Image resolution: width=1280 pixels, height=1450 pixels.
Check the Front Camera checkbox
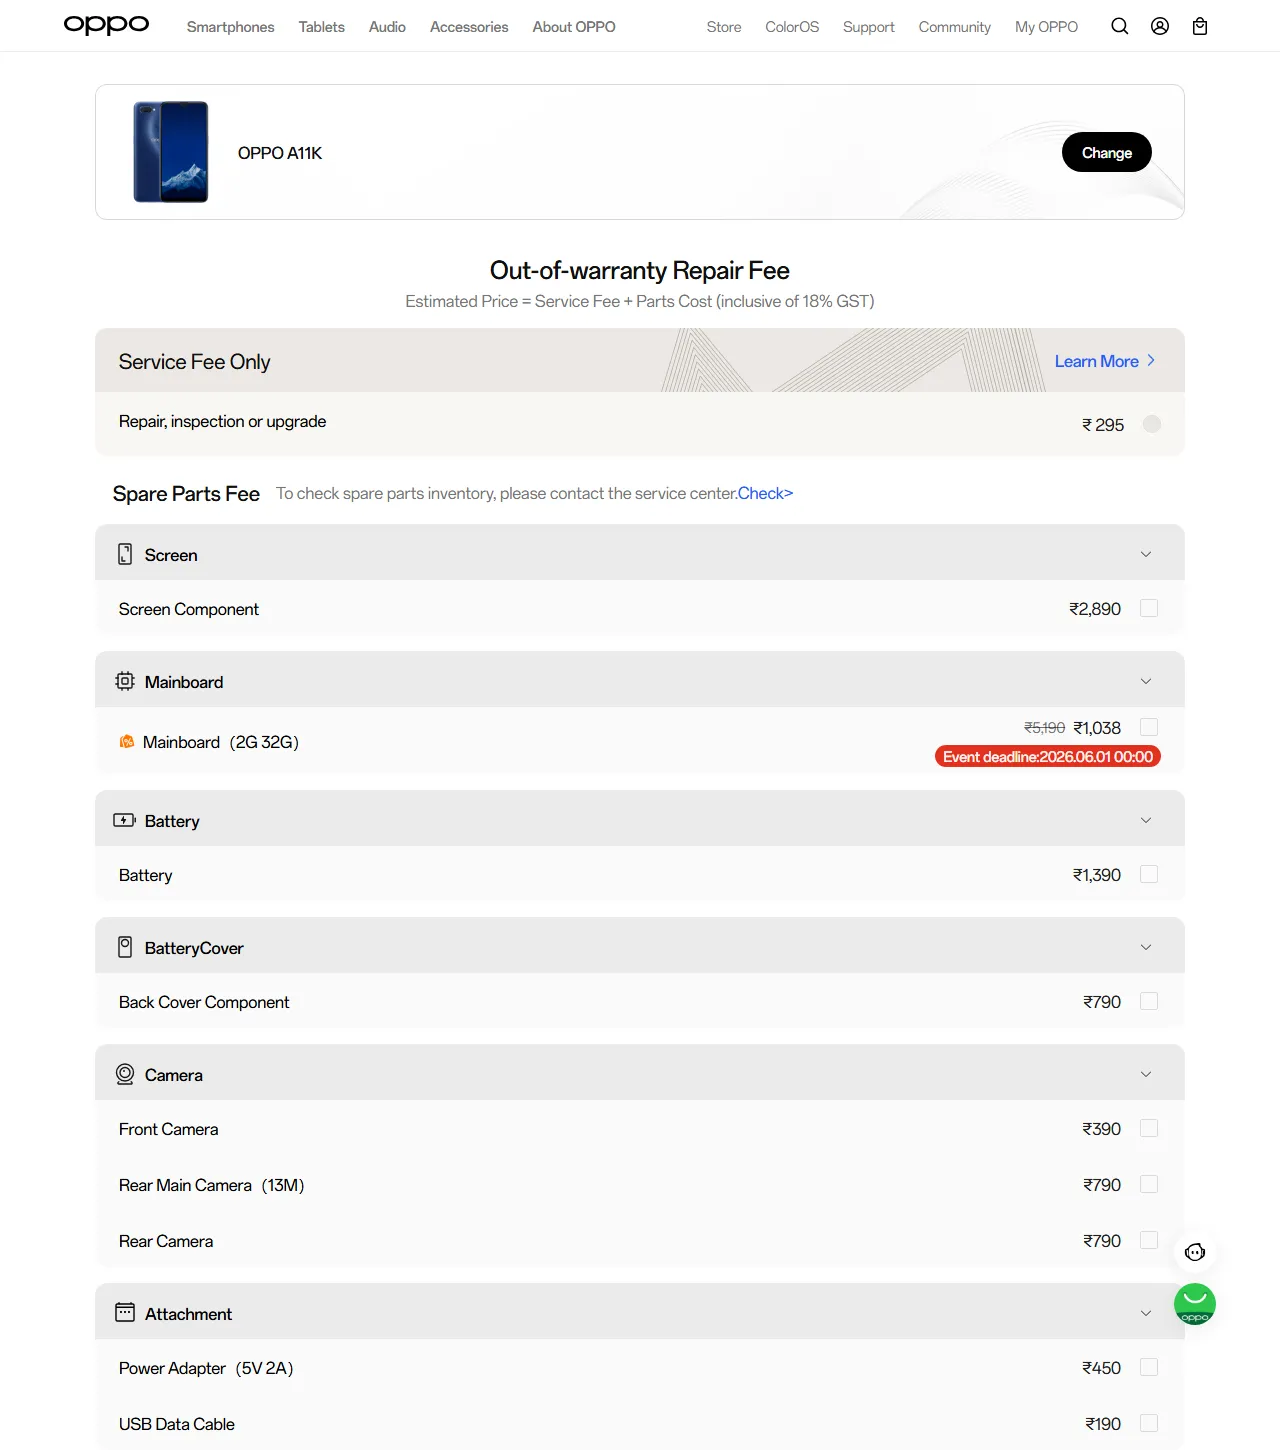tap(1149, 1128)
